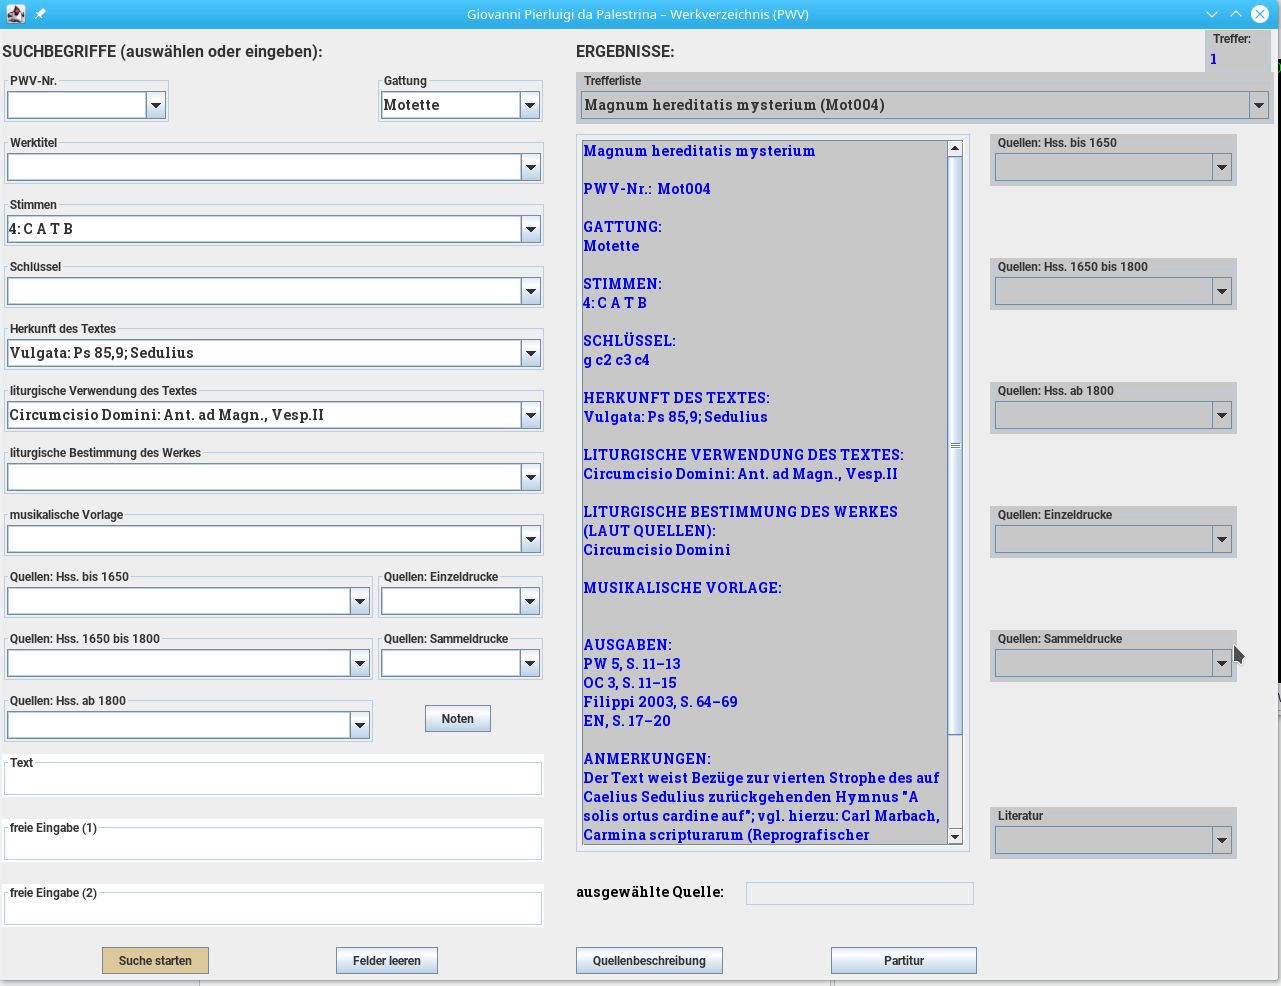Open musikalische Vorlage dropdown
Image resolution: width=1281 pixels, height=986 pixels.
pos(531,539)
